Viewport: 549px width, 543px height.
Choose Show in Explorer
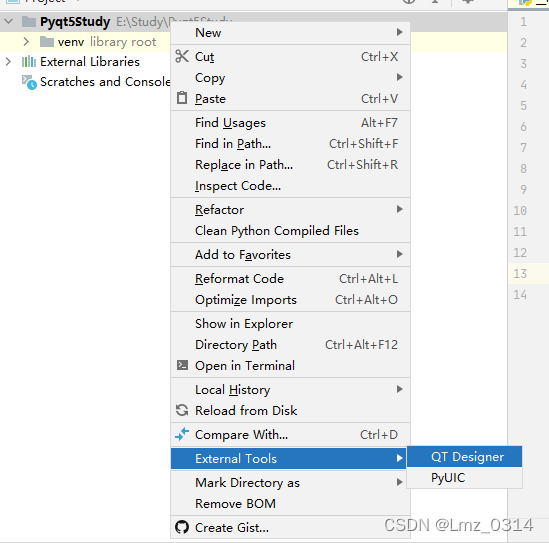pos(290,324)
